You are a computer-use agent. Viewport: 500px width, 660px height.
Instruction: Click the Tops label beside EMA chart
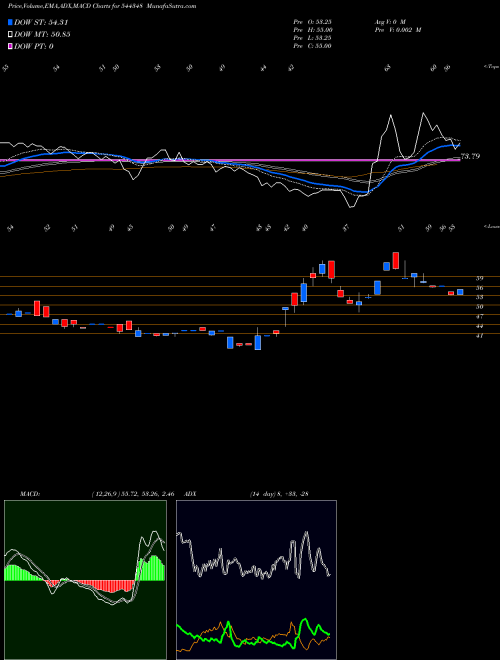(x=491, y=67)
